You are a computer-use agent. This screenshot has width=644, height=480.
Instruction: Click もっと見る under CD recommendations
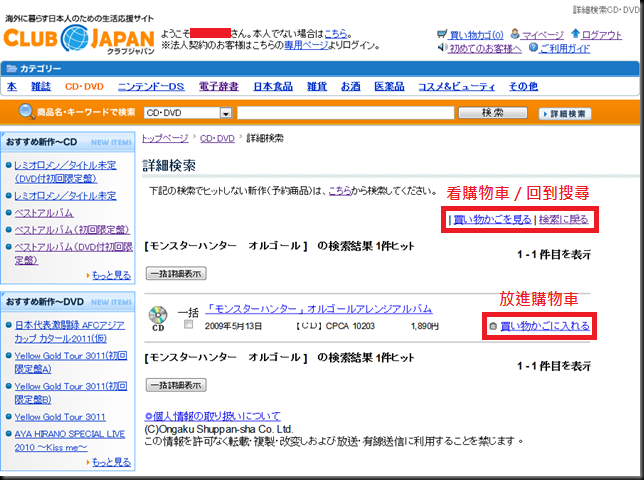click(111, 276)
